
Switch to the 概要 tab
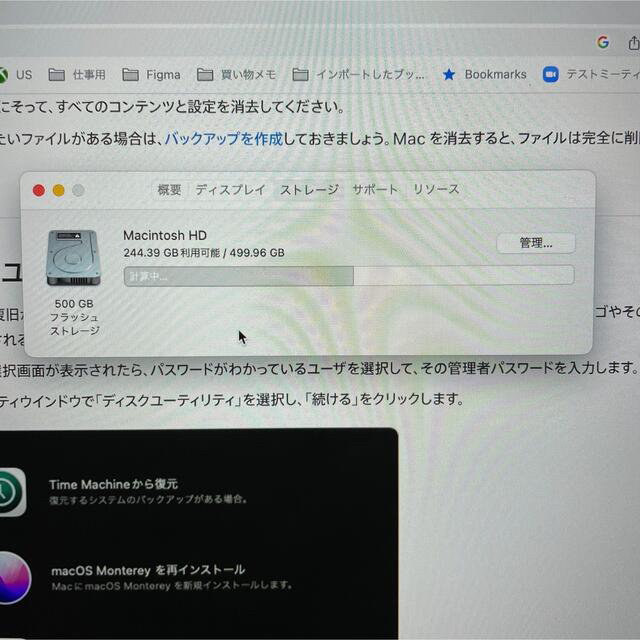(169, 190)
